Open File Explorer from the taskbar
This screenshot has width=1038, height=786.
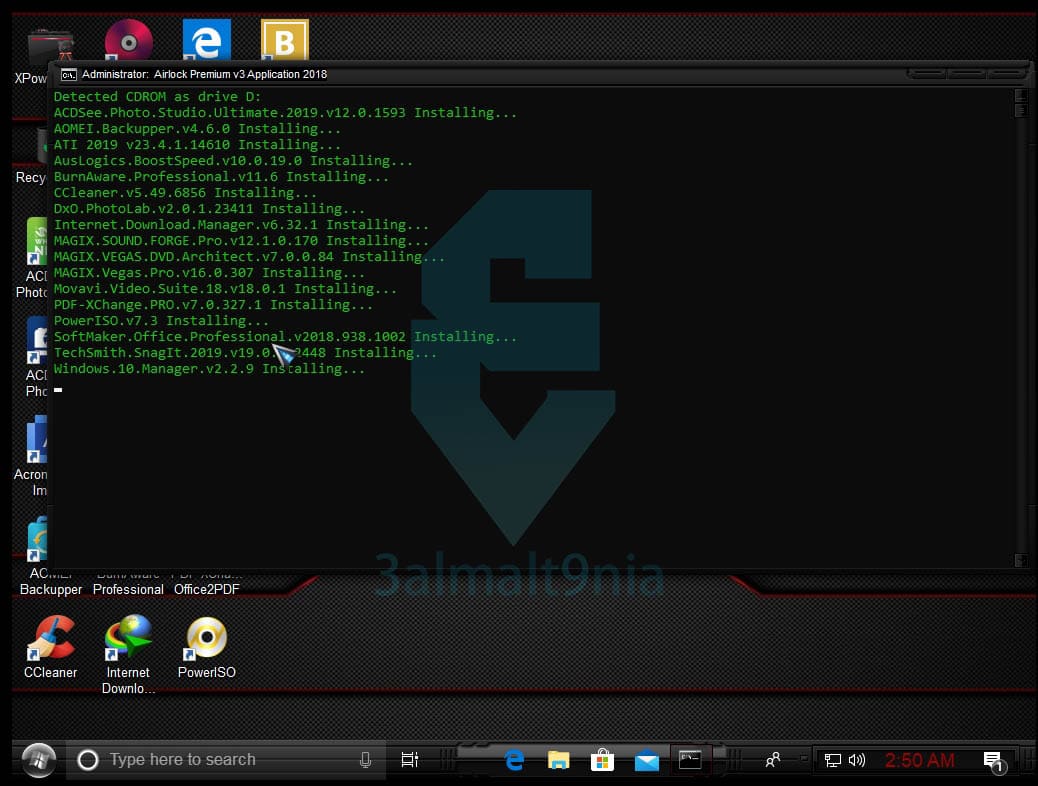[x=558, y=760]
